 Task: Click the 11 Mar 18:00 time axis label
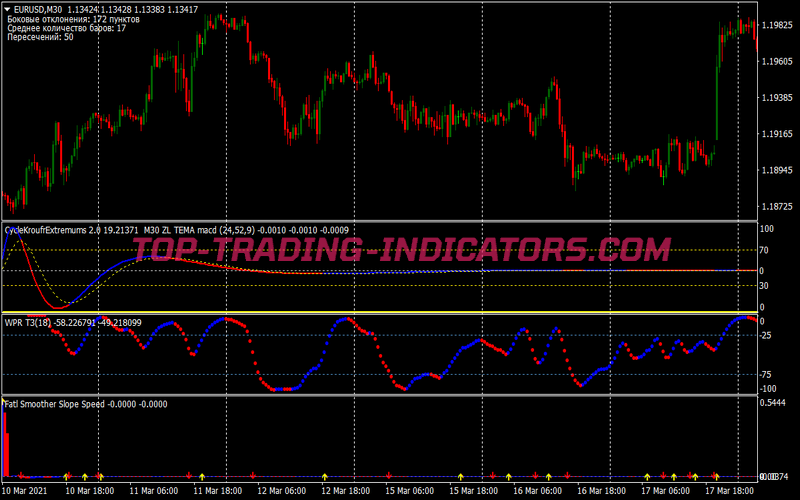[x=217, y=490]
